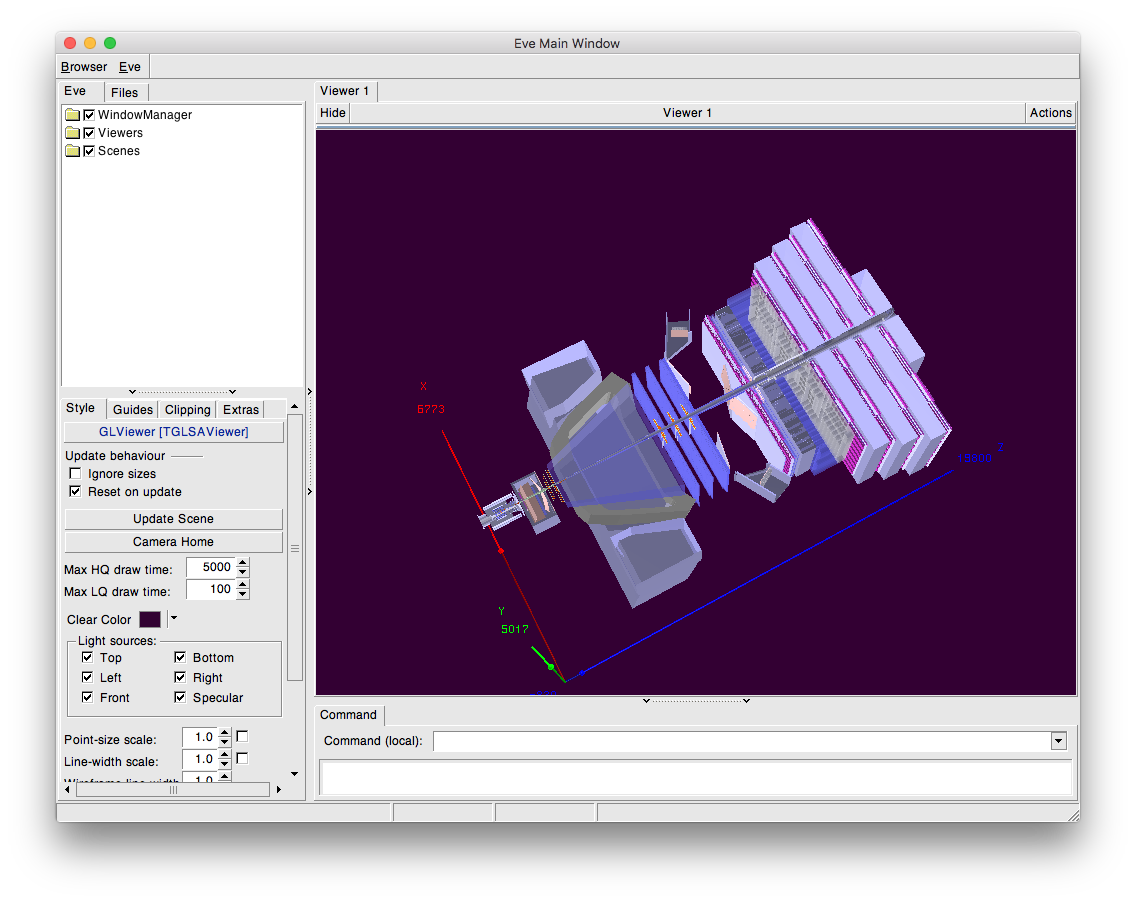
Task: Click the Update Scene button
Action: coord(173,519)
